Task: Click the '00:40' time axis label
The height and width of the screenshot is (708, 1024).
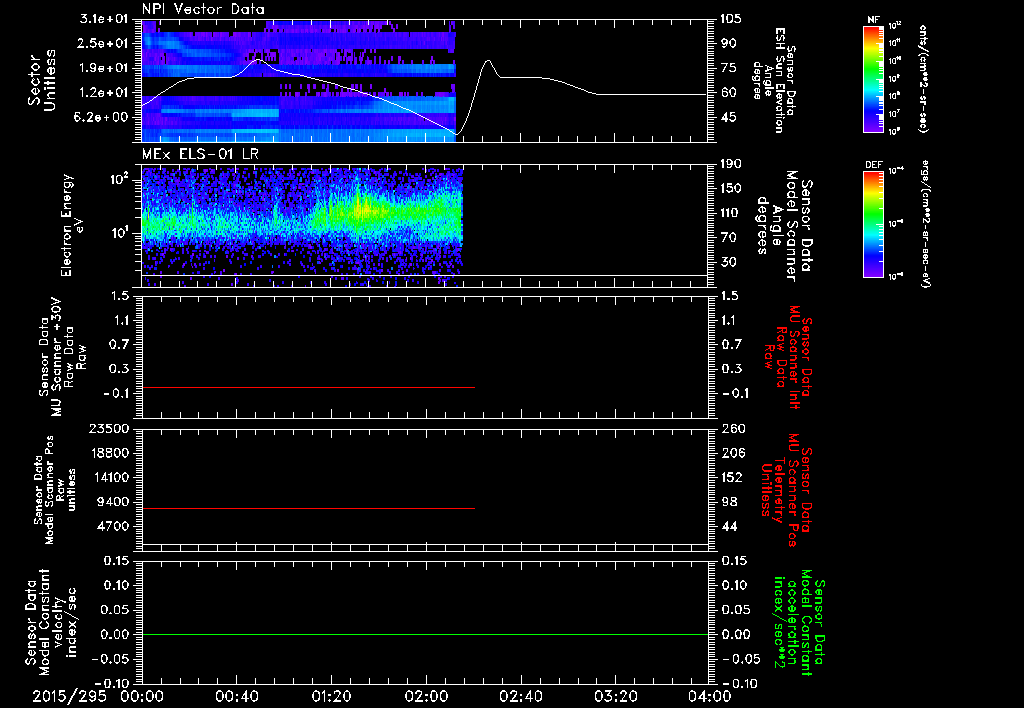Action: point(236,696)
